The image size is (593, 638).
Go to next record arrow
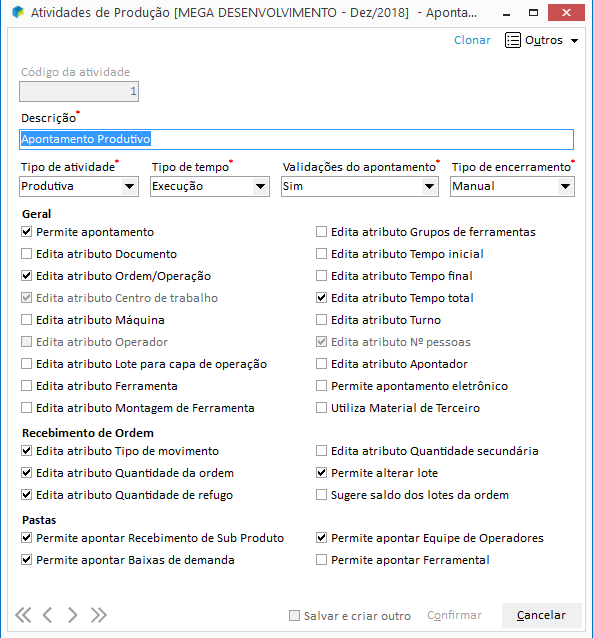point(72,615)
